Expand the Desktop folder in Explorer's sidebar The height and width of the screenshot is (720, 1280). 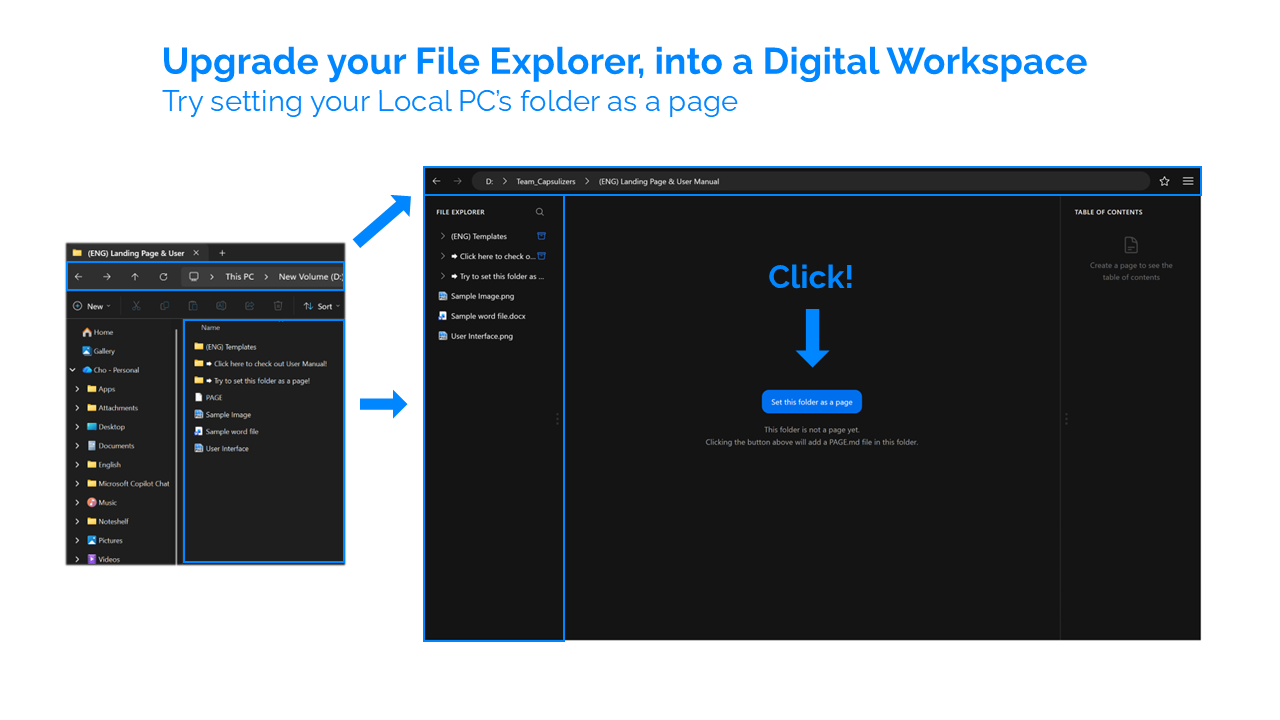[x=78, y=427]
